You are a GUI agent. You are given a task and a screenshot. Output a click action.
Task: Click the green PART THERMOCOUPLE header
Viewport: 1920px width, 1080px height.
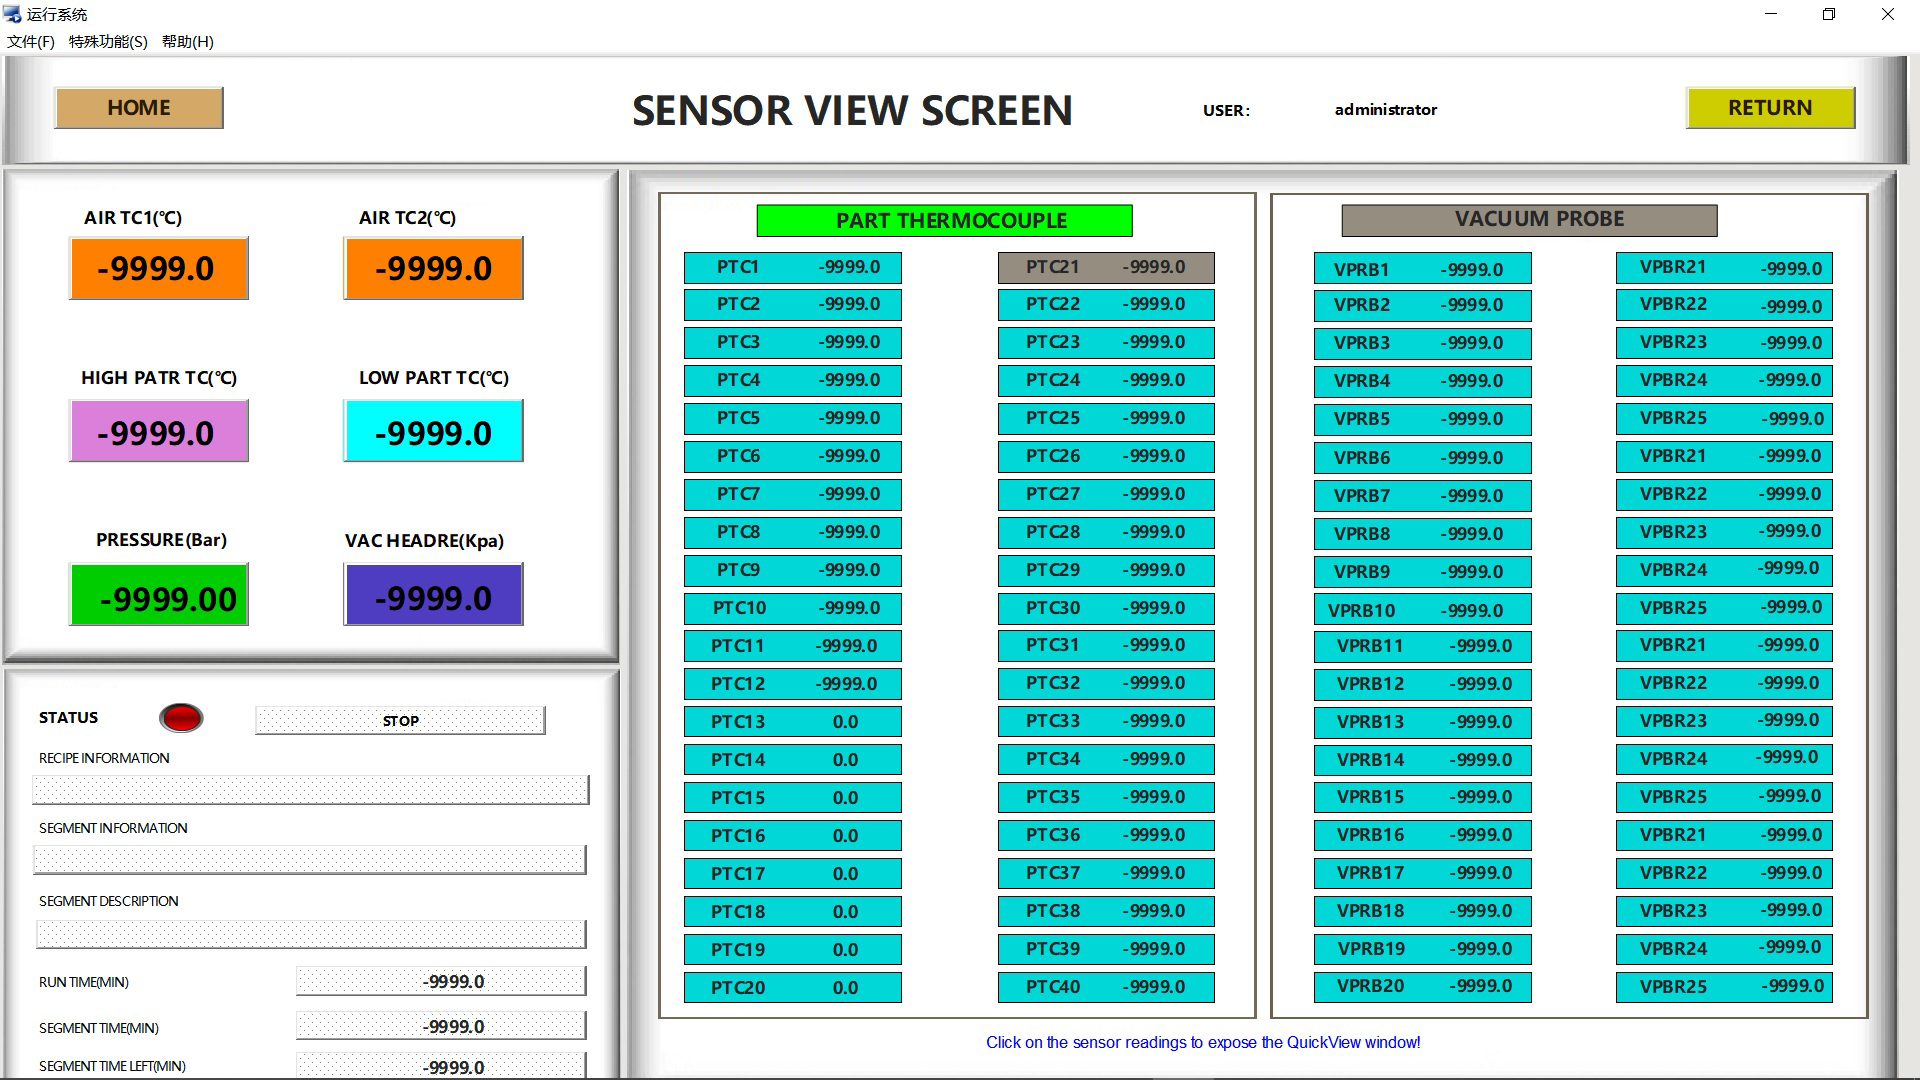click(944, 220)
